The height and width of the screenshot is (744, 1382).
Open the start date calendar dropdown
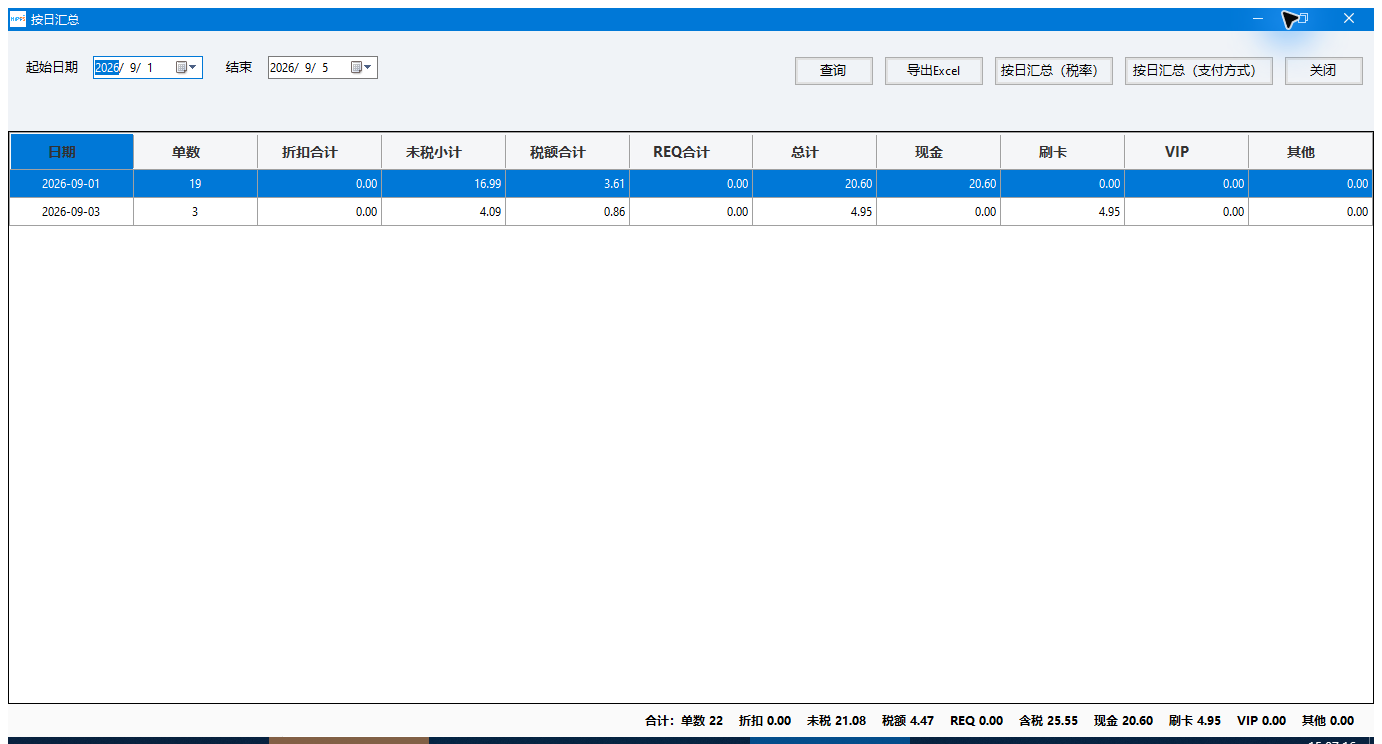point(187,68)
